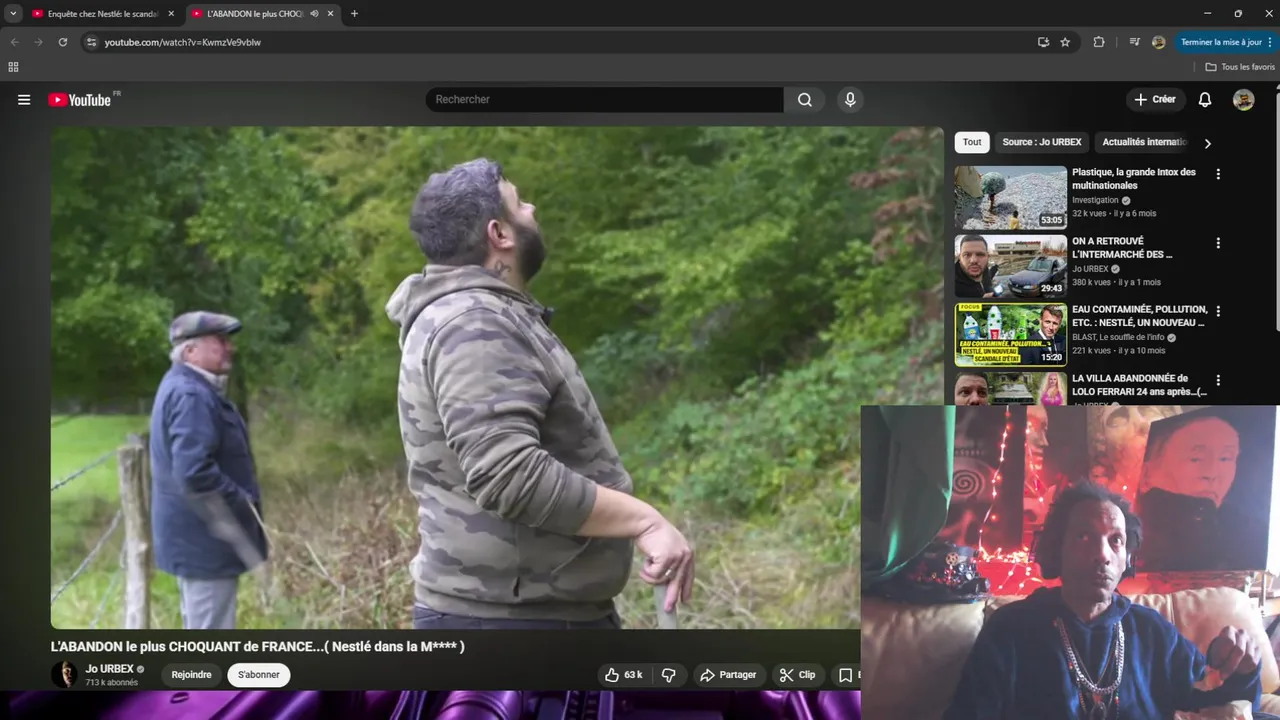Open the YouTube guide hamburger menu
1280x720 pixels.
click(24, 100)
